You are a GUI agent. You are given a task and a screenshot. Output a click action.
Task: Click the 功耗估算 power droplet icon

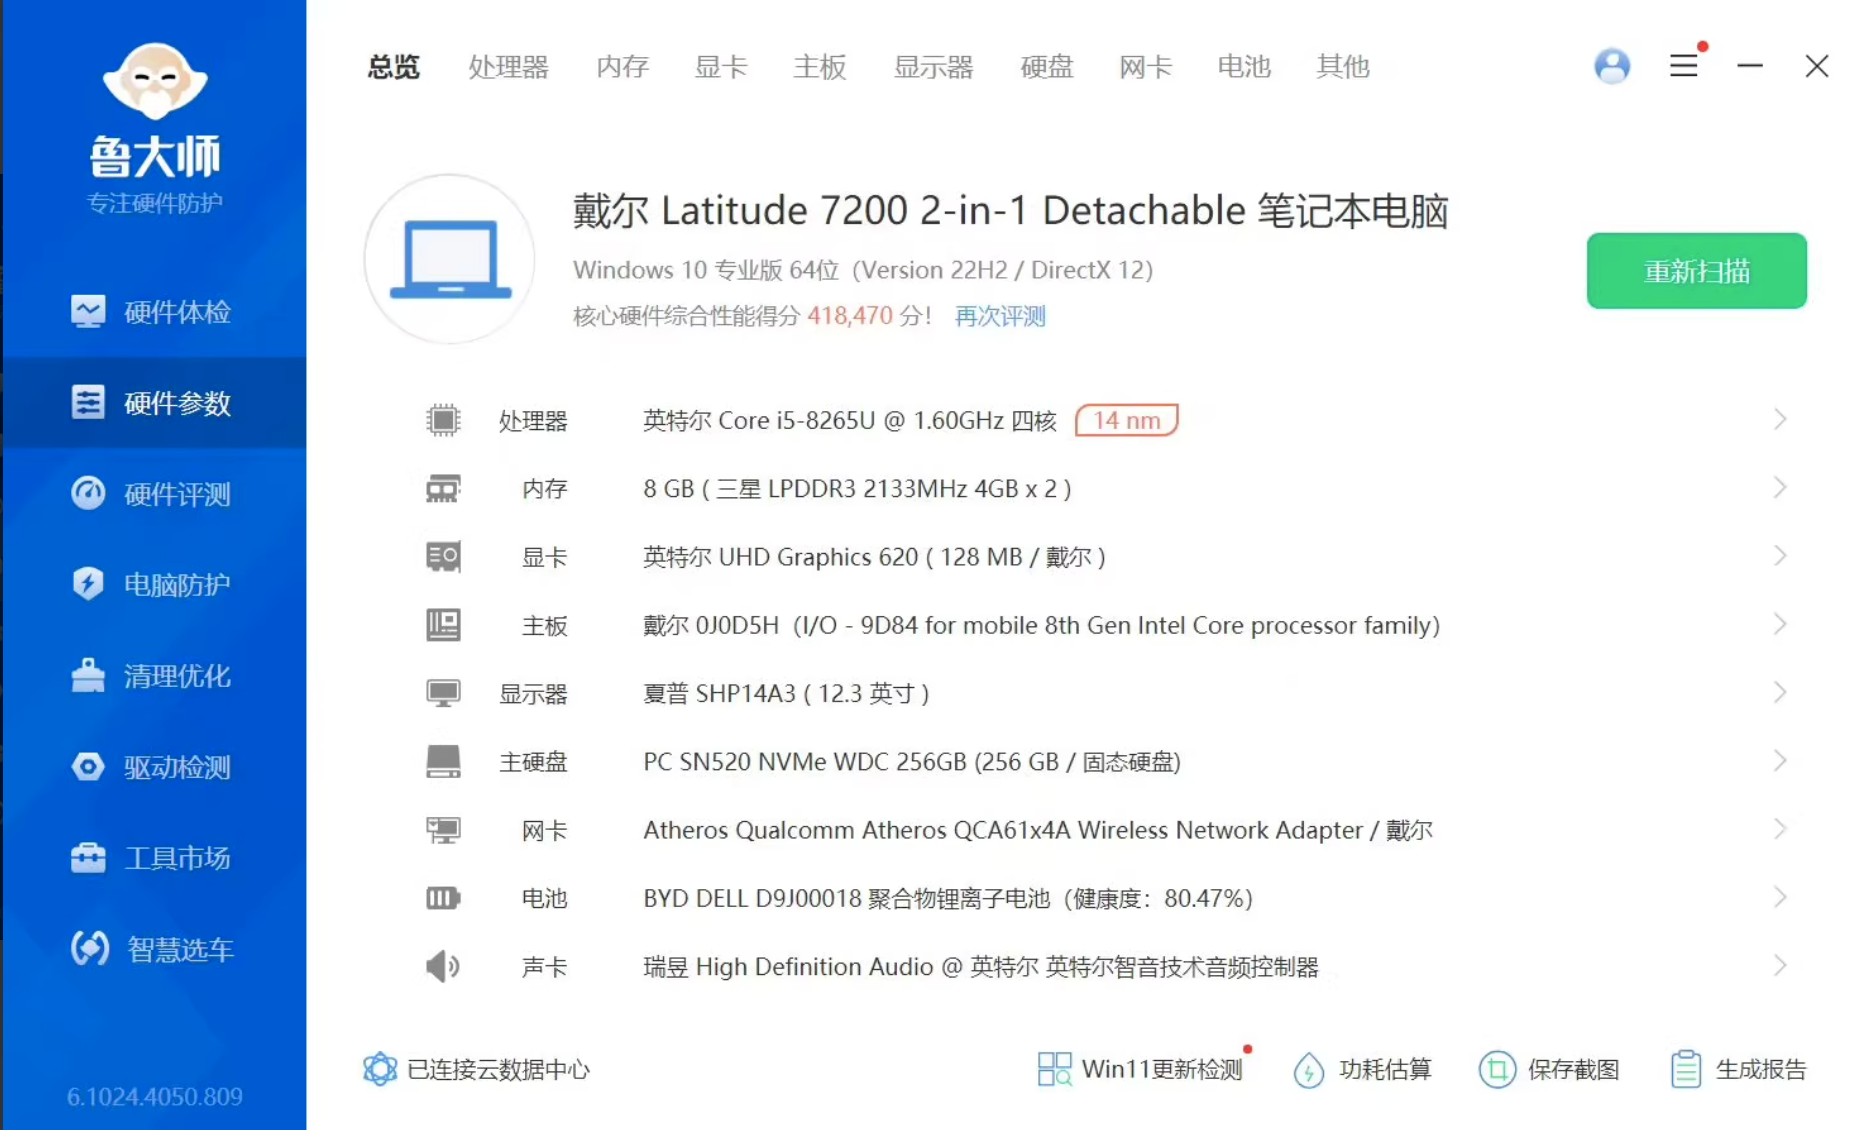click(1309, 1070)
